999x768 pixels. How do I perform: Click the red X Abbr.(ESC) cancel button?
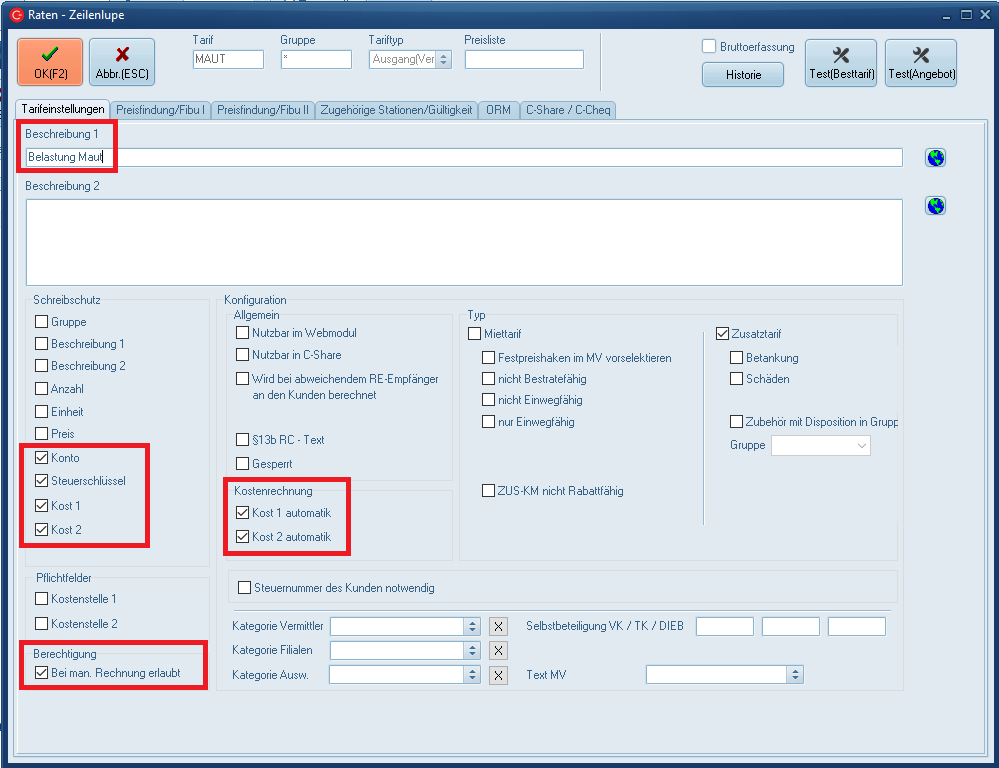[x=122, y=62]
